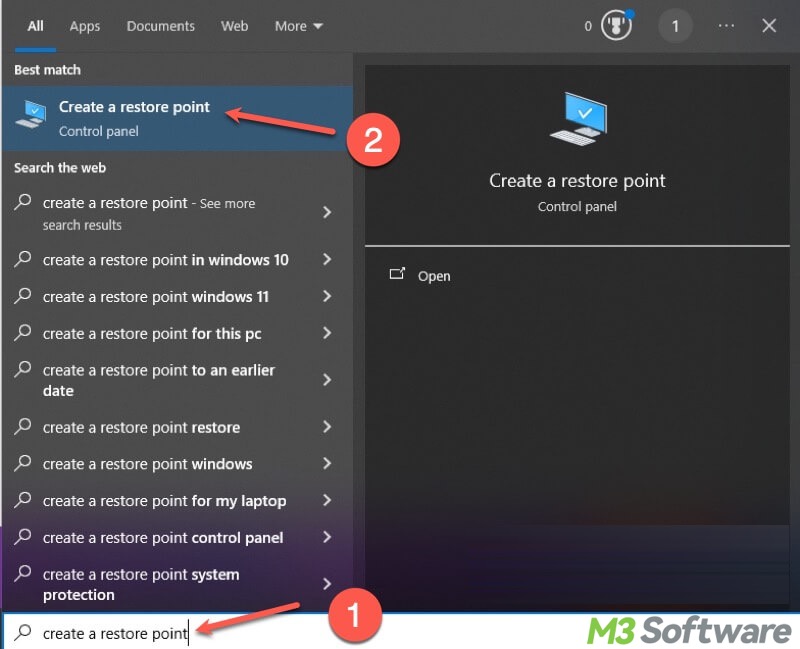Click Open in the preview pane
The height and width of the screenshot is (649, 800).
[x=434, y=276]
